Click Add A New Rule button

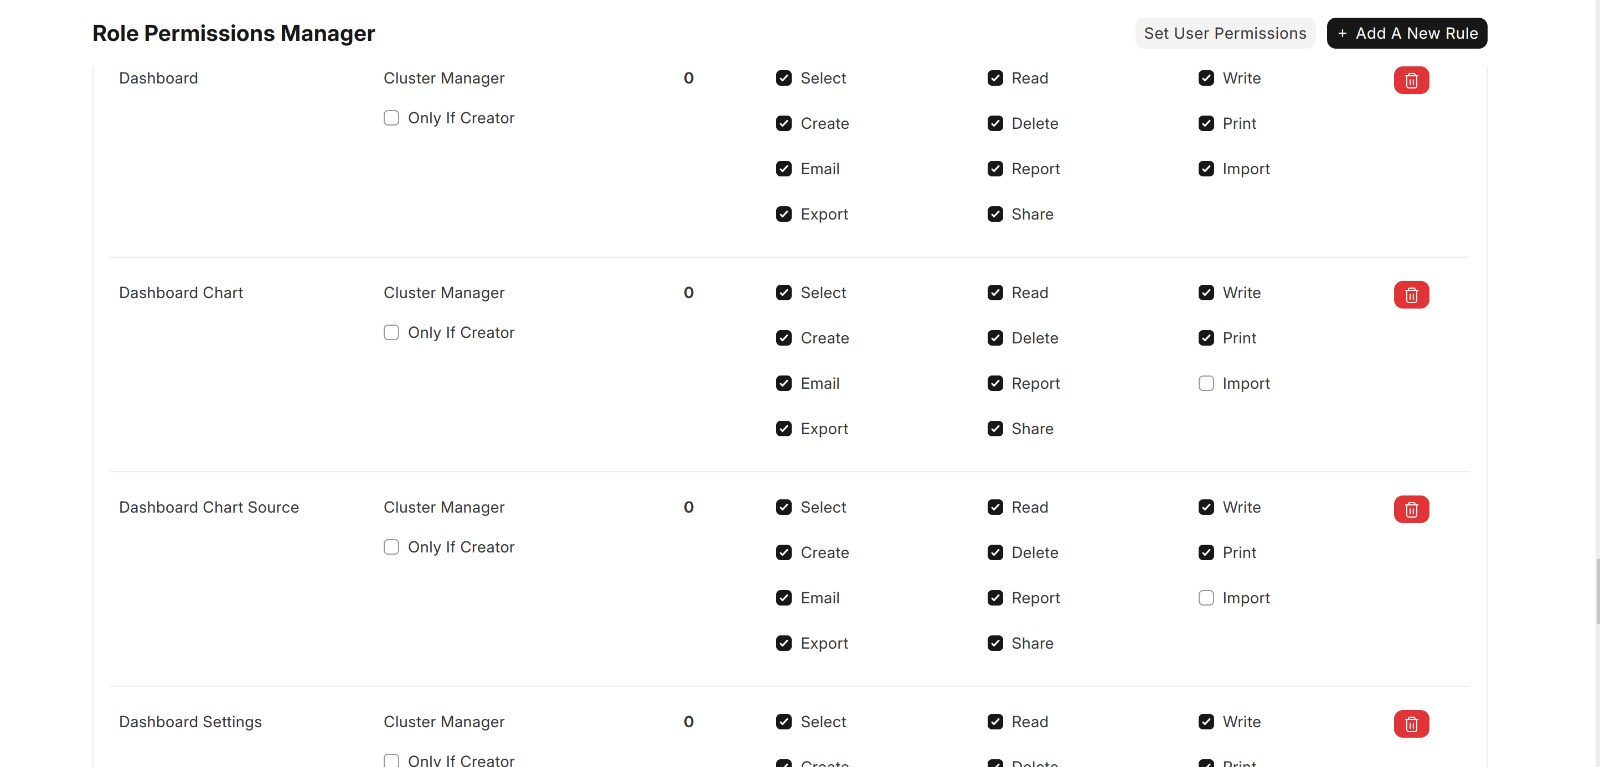[x=1407, y=33]
